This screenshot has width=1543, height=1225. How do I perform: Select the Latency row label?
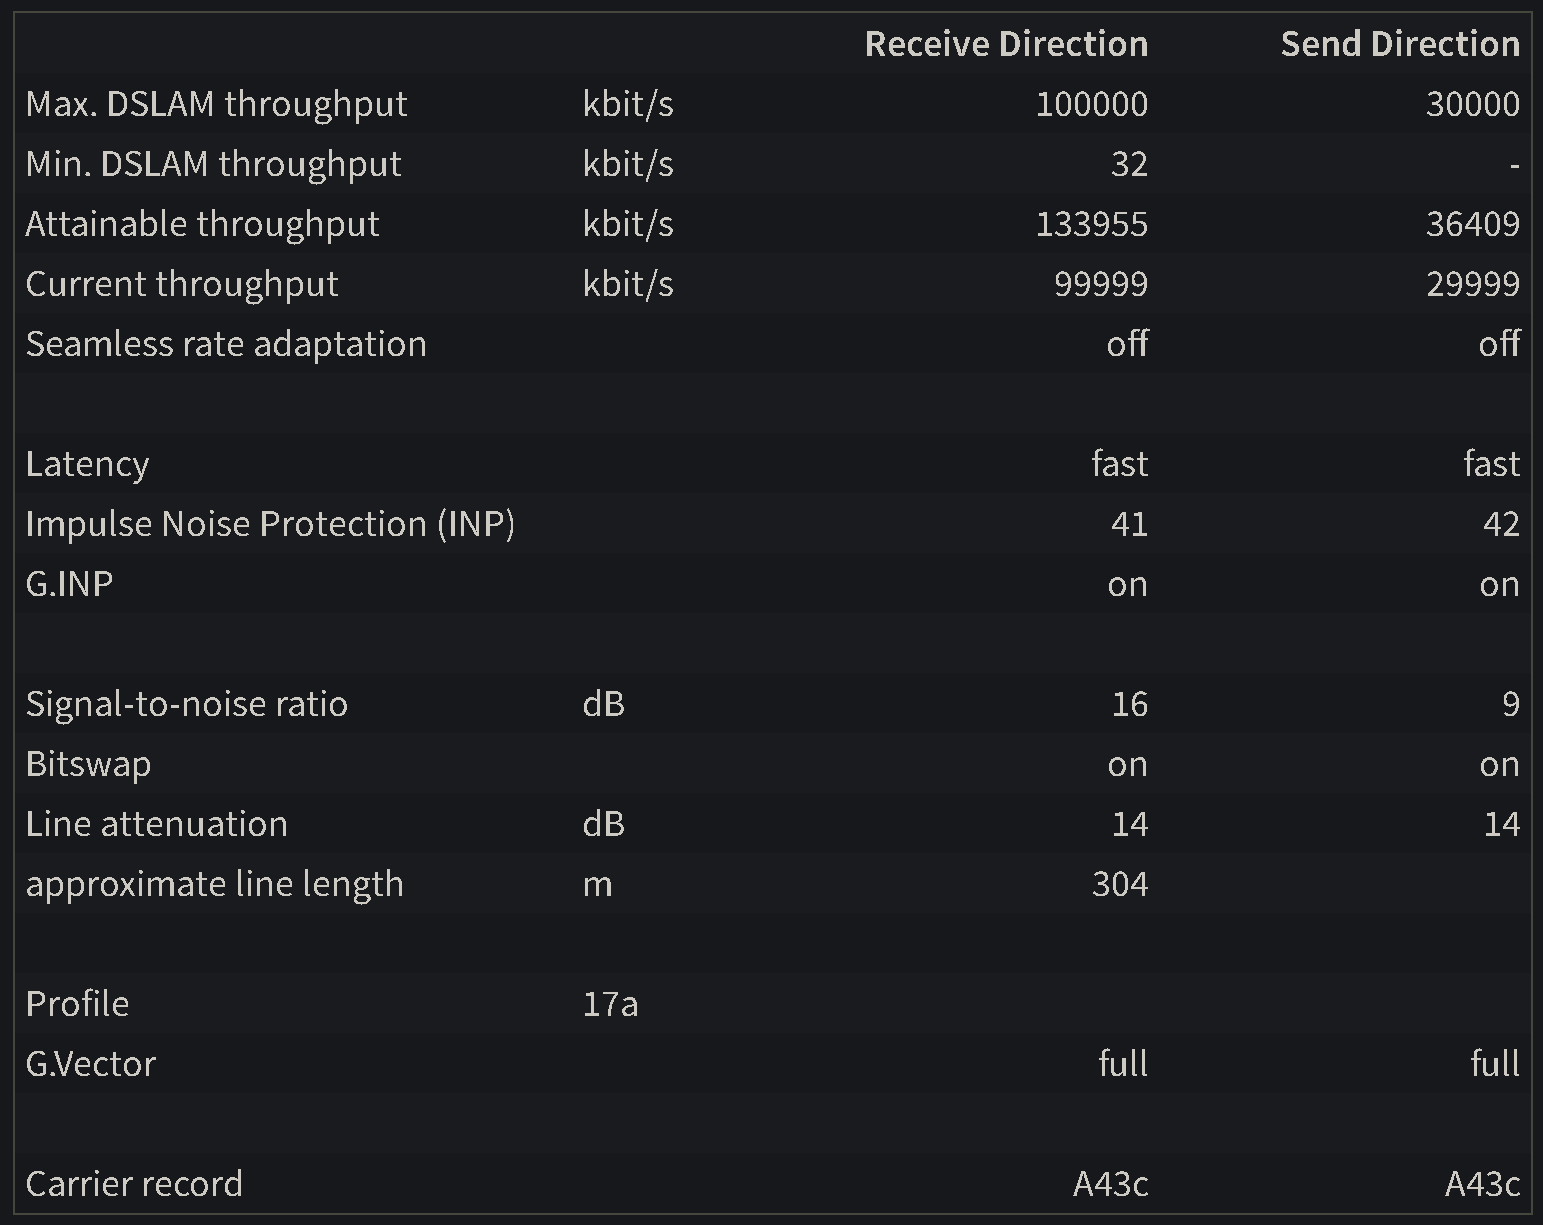[x=87, y=464]
